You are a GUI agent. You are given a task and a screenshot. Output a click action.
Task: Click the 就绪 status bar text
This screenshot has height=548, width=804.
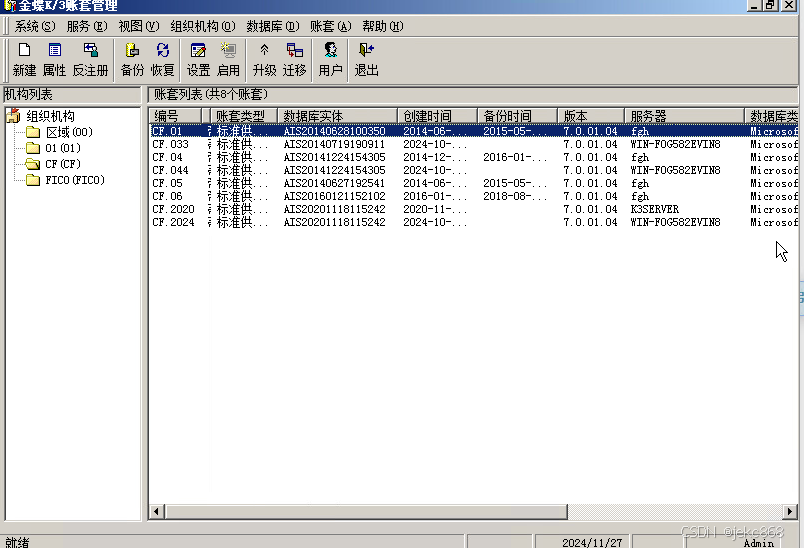coord(17,542)
